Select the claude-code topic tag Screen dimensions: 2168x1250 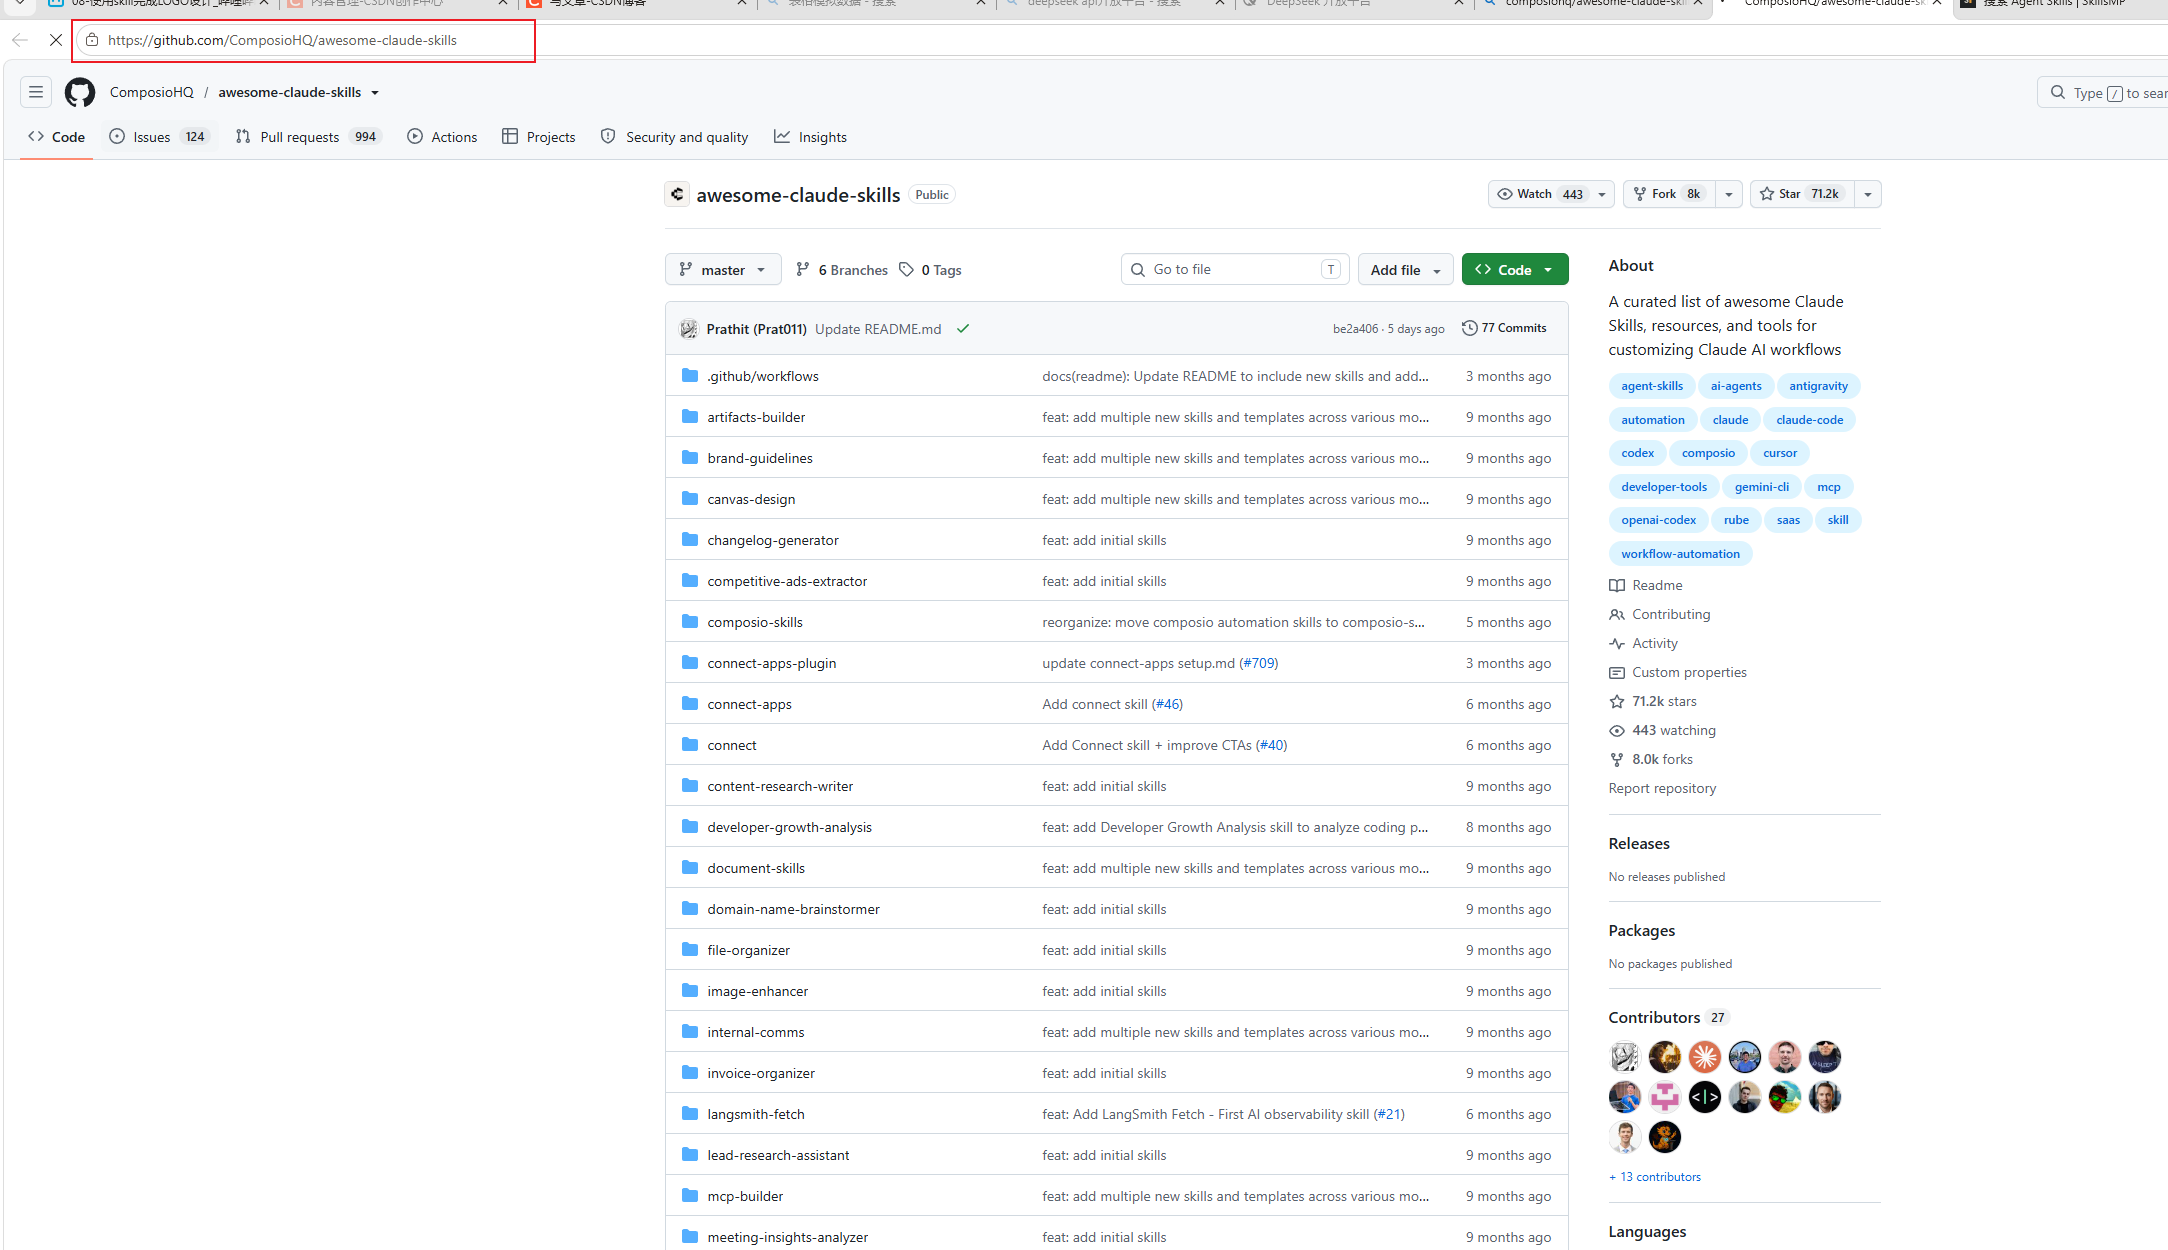click(x=1810, y=419)
